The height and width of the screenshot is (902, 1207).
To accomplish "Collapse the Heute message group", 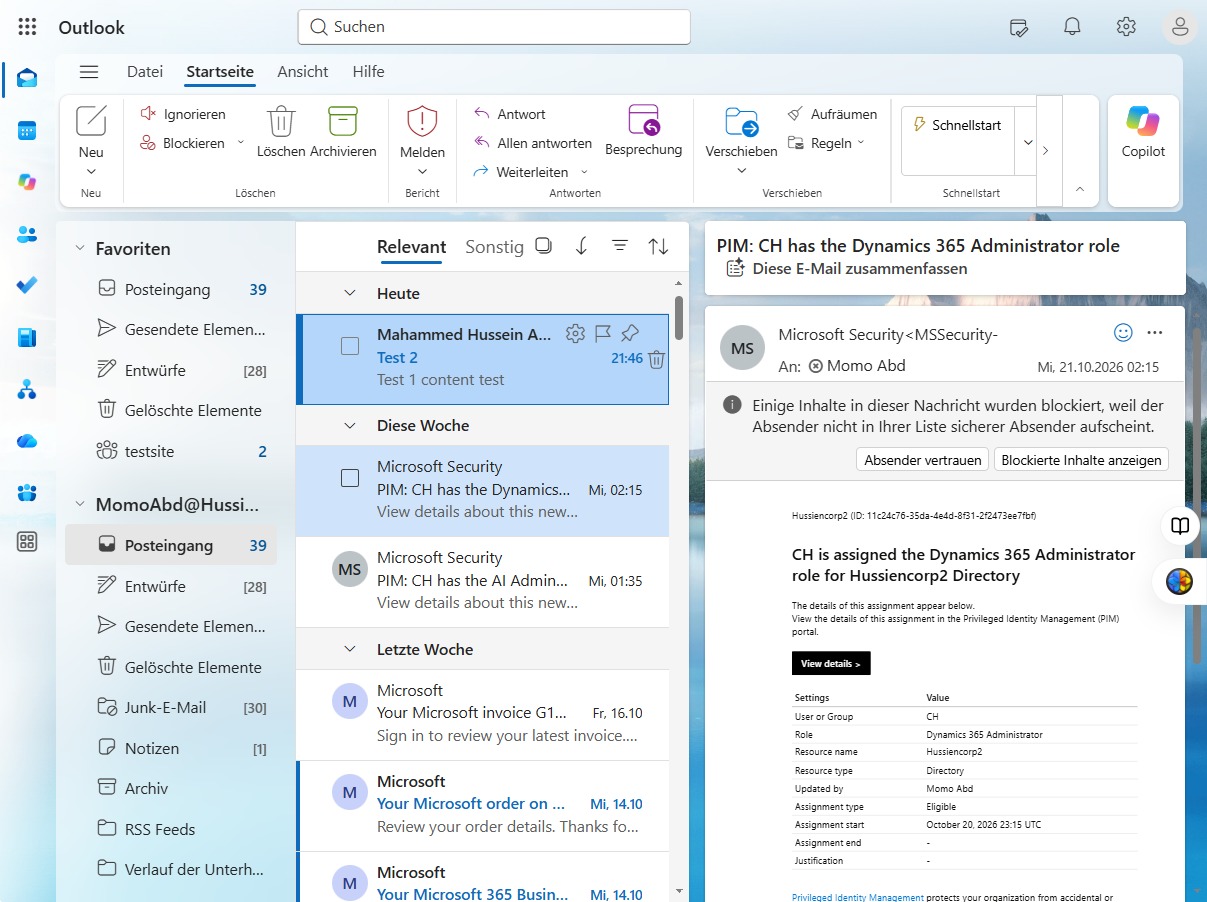I will pyautogui.click(x=350, y=294).
